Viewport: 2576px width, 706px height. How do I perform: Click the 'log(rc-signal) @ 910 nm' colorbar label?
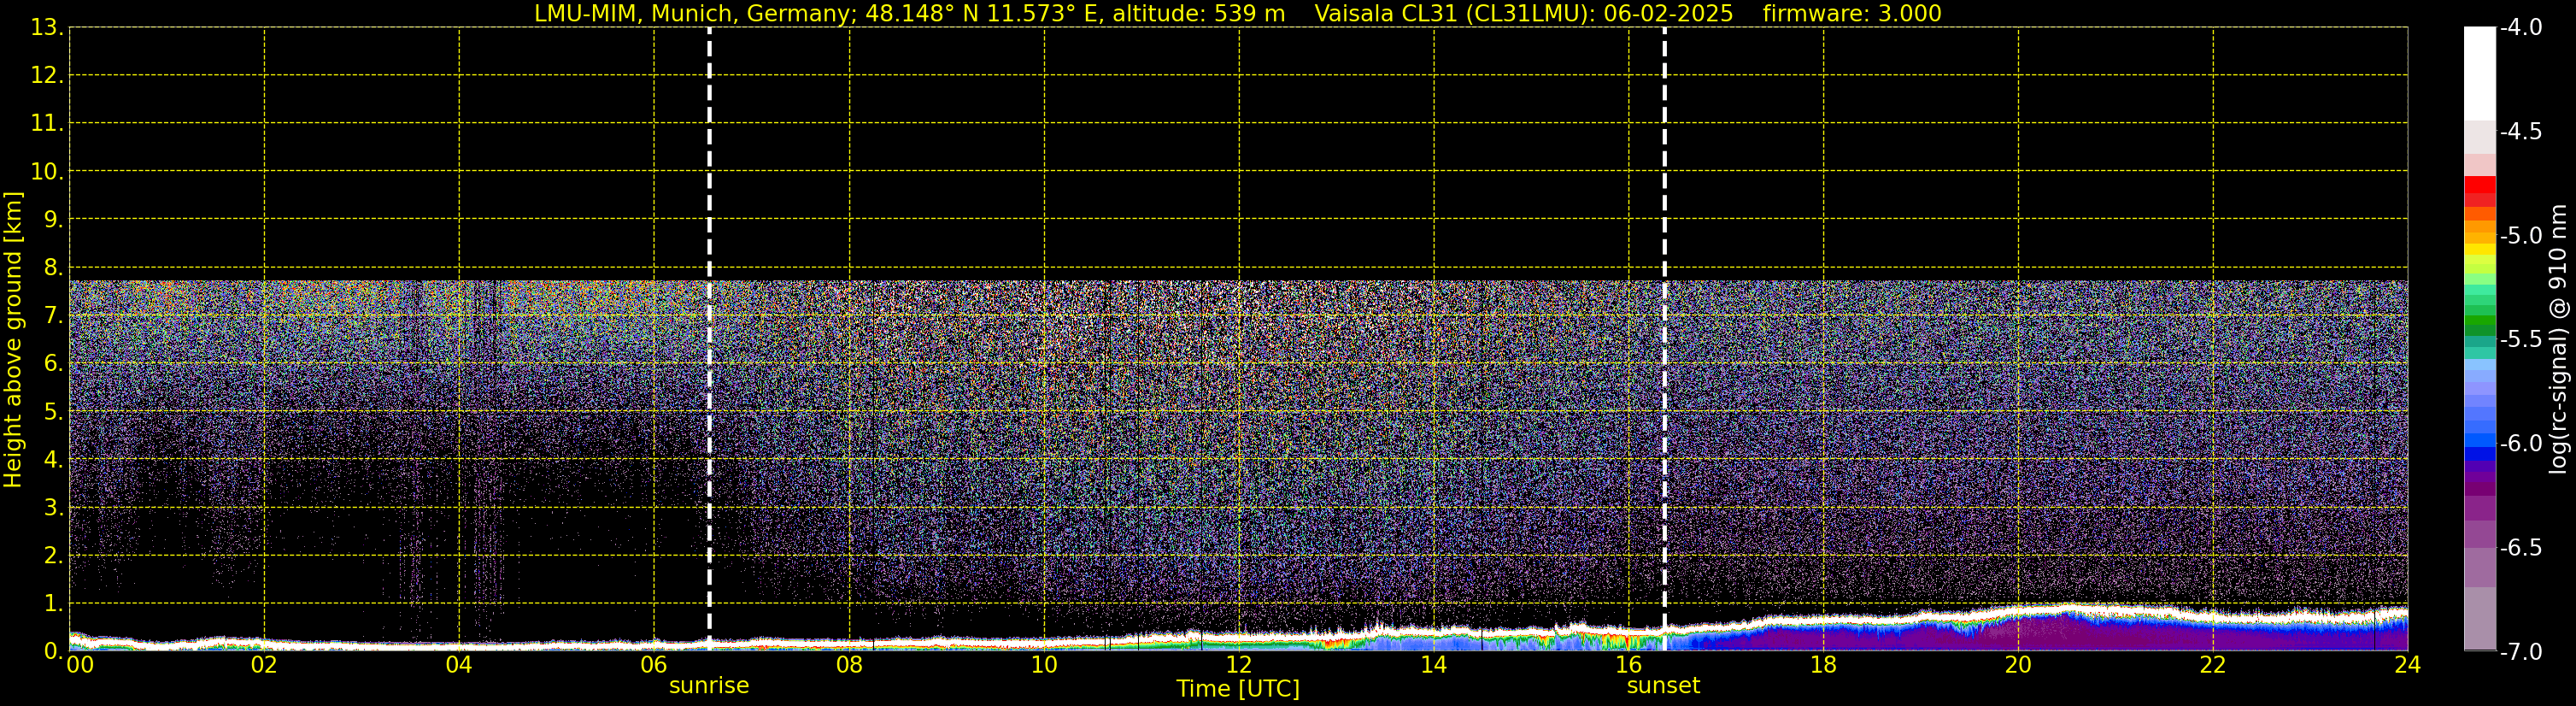pyautogui.click(x=2558, y=339)
